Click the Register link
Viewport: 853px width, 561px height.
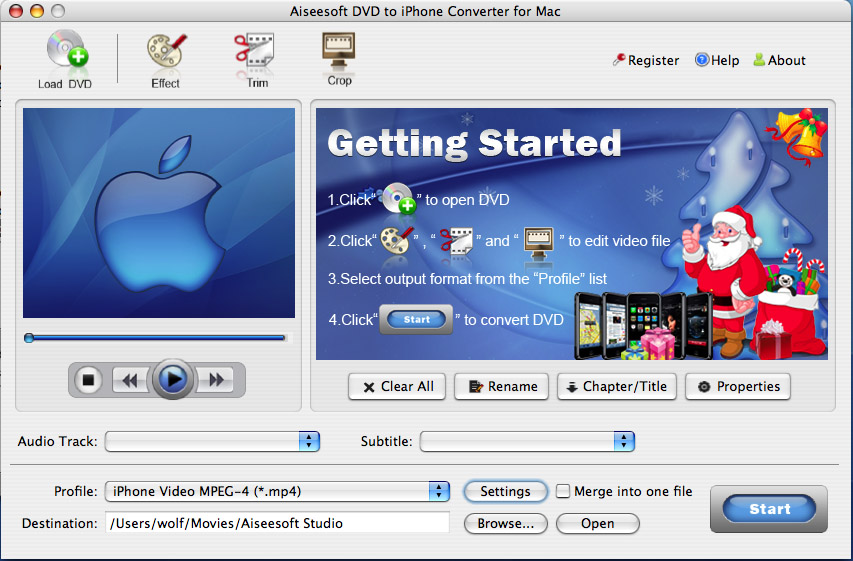[x=646, y=60]
